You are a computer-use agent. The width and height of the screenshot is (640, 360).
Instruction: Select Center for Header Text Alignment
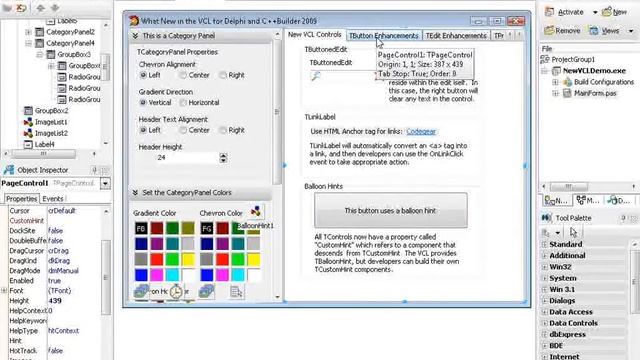(183, 130)
